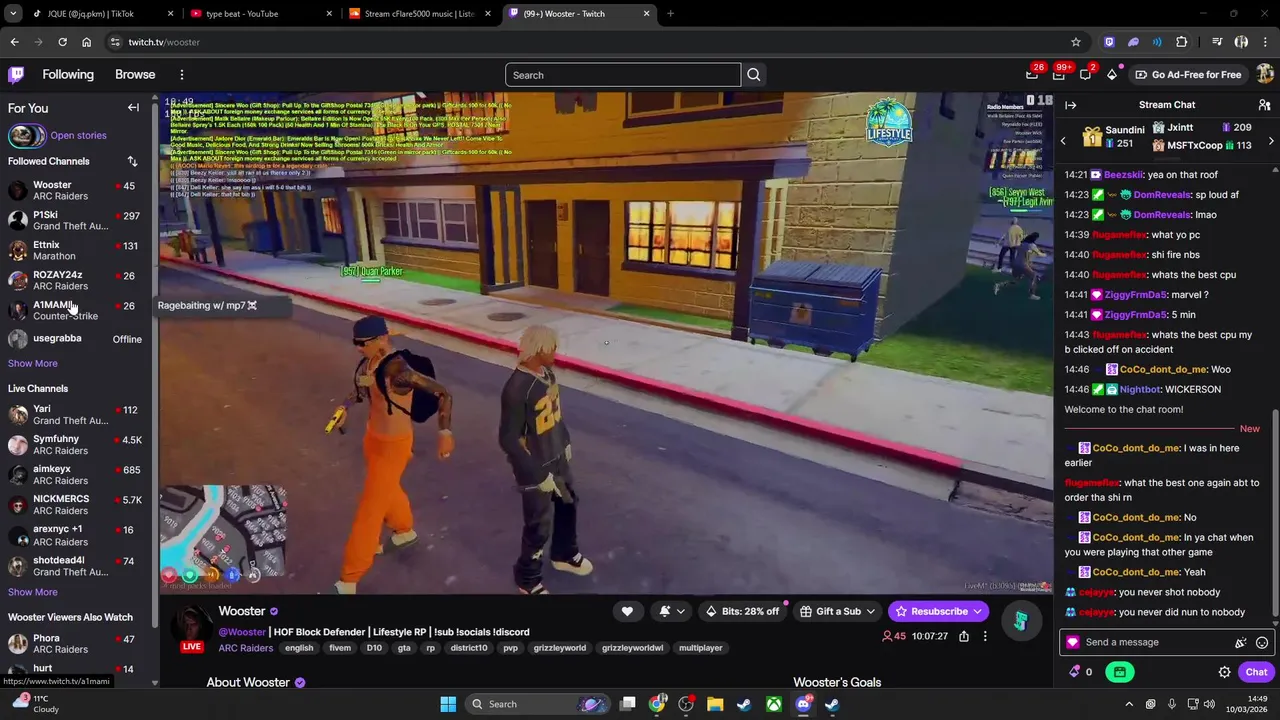
Task: Switch to the cFlare5000 music tab
Action: (x=418, y=14)
